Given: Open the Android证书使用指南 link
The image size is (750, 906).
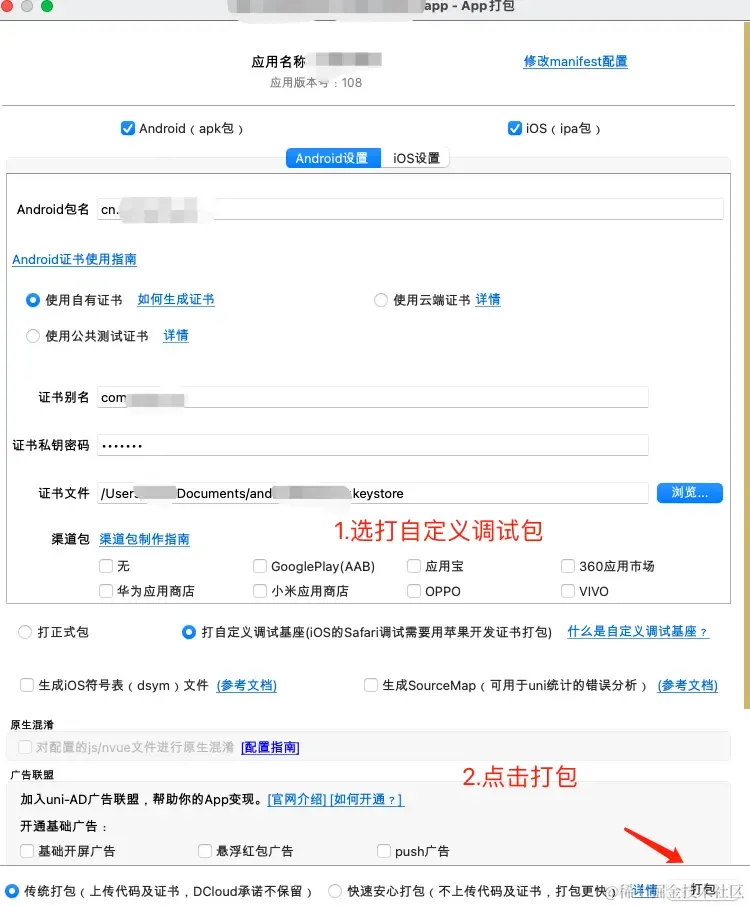Looking at the screenshot, I should (x=74, y=259).
